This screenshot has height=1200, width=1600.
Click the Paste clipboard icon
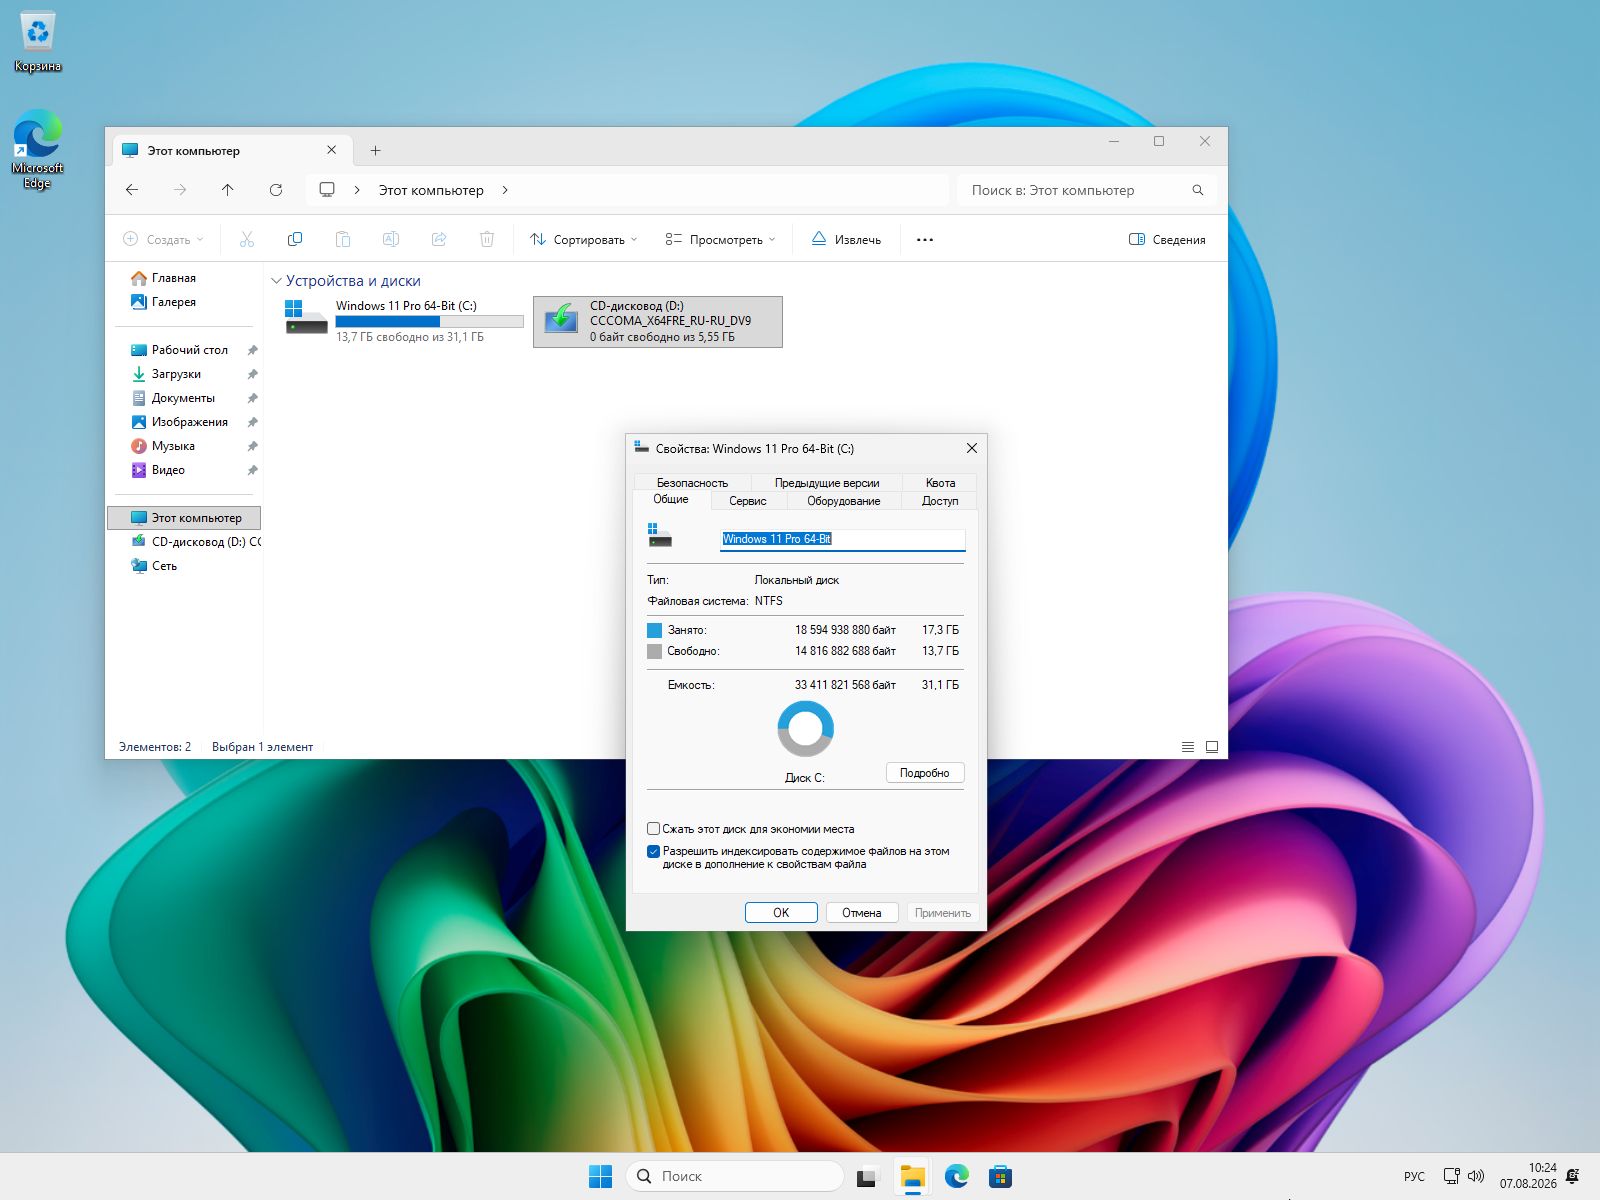(x=343, y=239)
